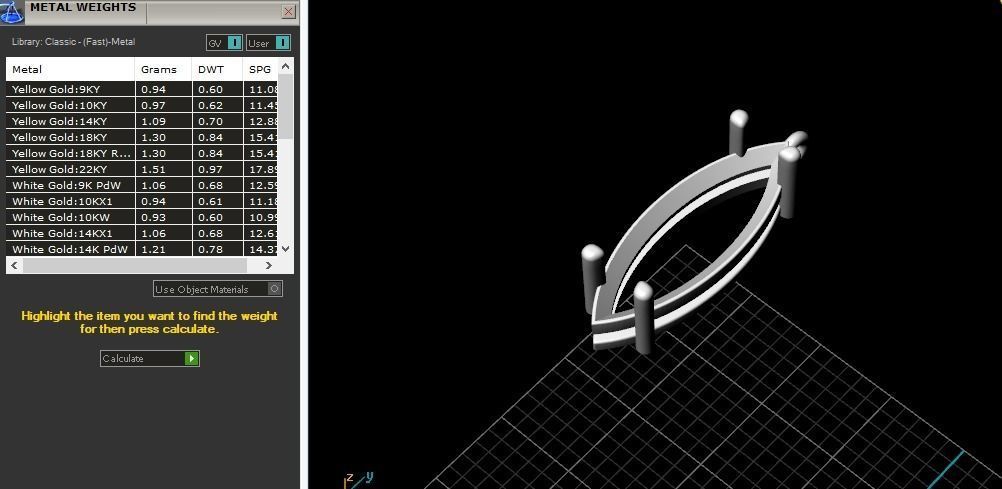
Task: Click the 0.97 DWT value for 22KY
Action: click(x=210, y=169)
